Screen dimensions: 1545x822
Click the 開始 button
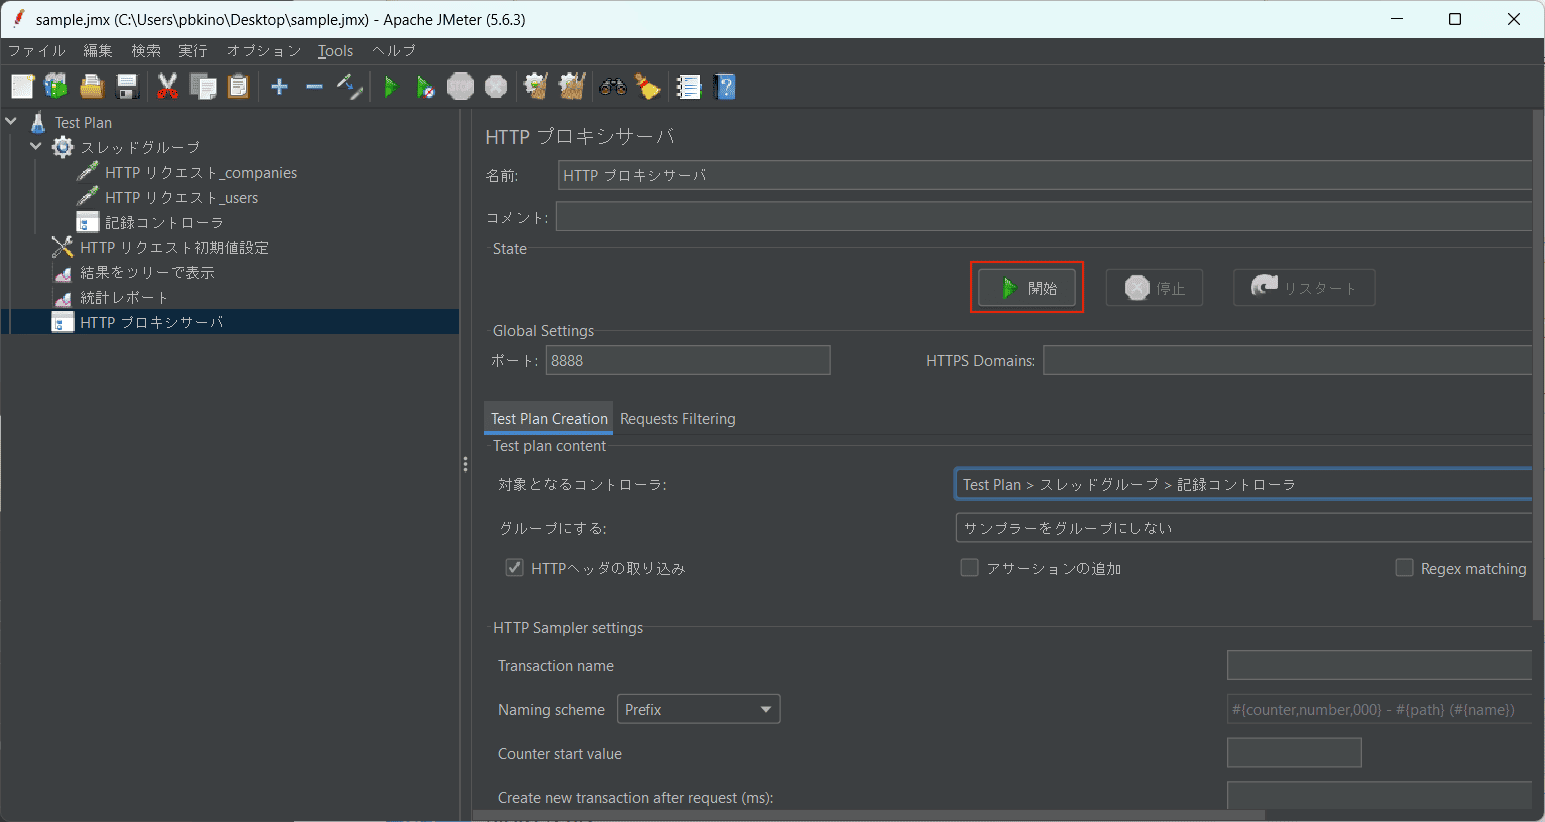1027,288
